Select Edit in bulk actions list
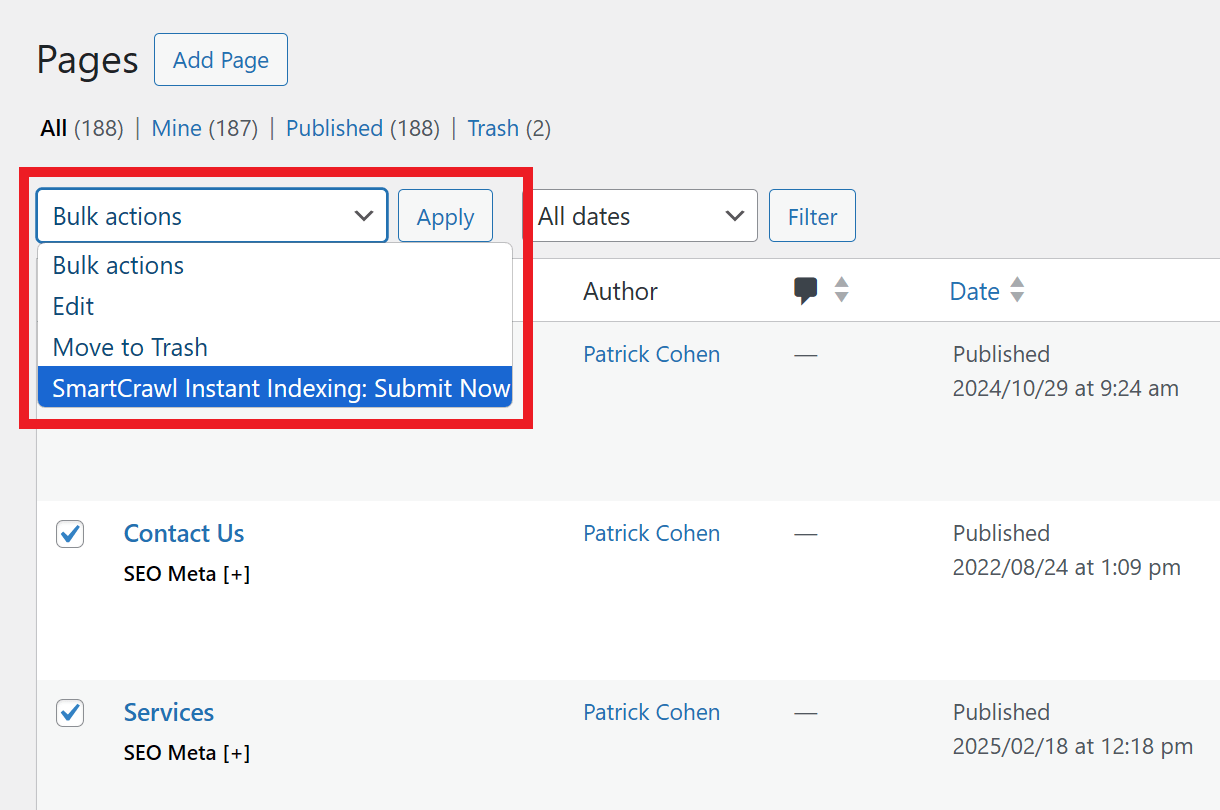The width and height of the screenshot is (1220, 810). pos(74,306)
